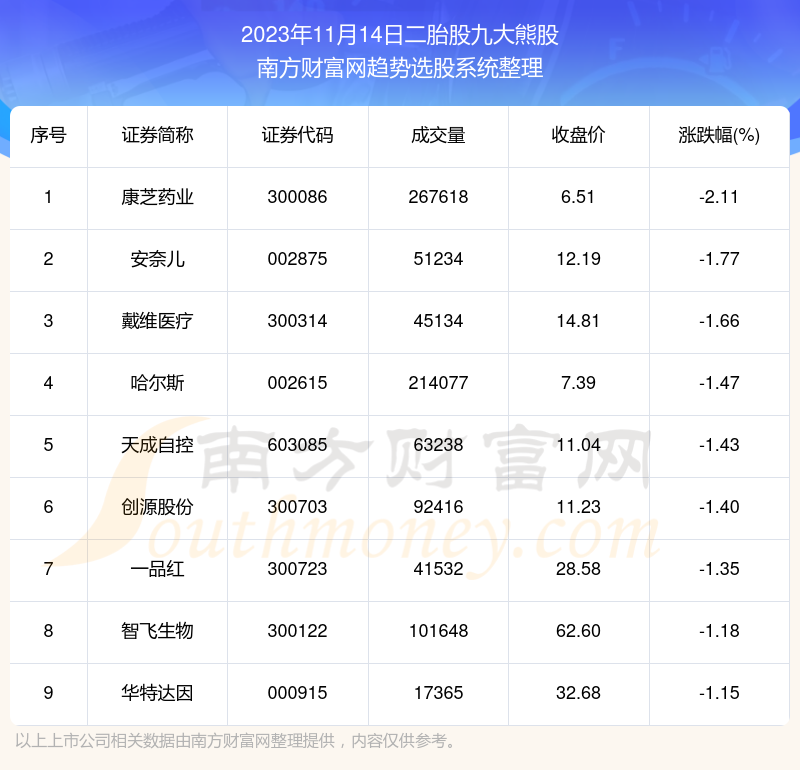The width and height of the screenshot is (800, 770).
Task: Click stock name 戴维医疗
Action: coord(157,321)
